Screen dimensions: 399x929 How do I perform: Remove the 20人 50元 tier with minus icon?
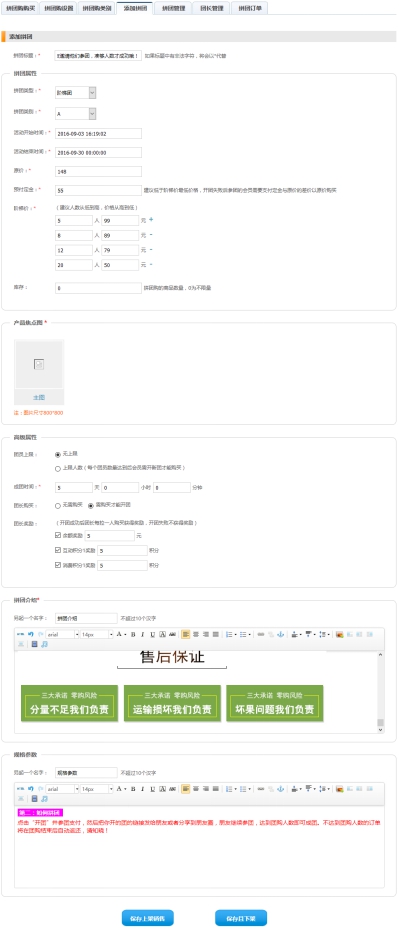[151, 264]
